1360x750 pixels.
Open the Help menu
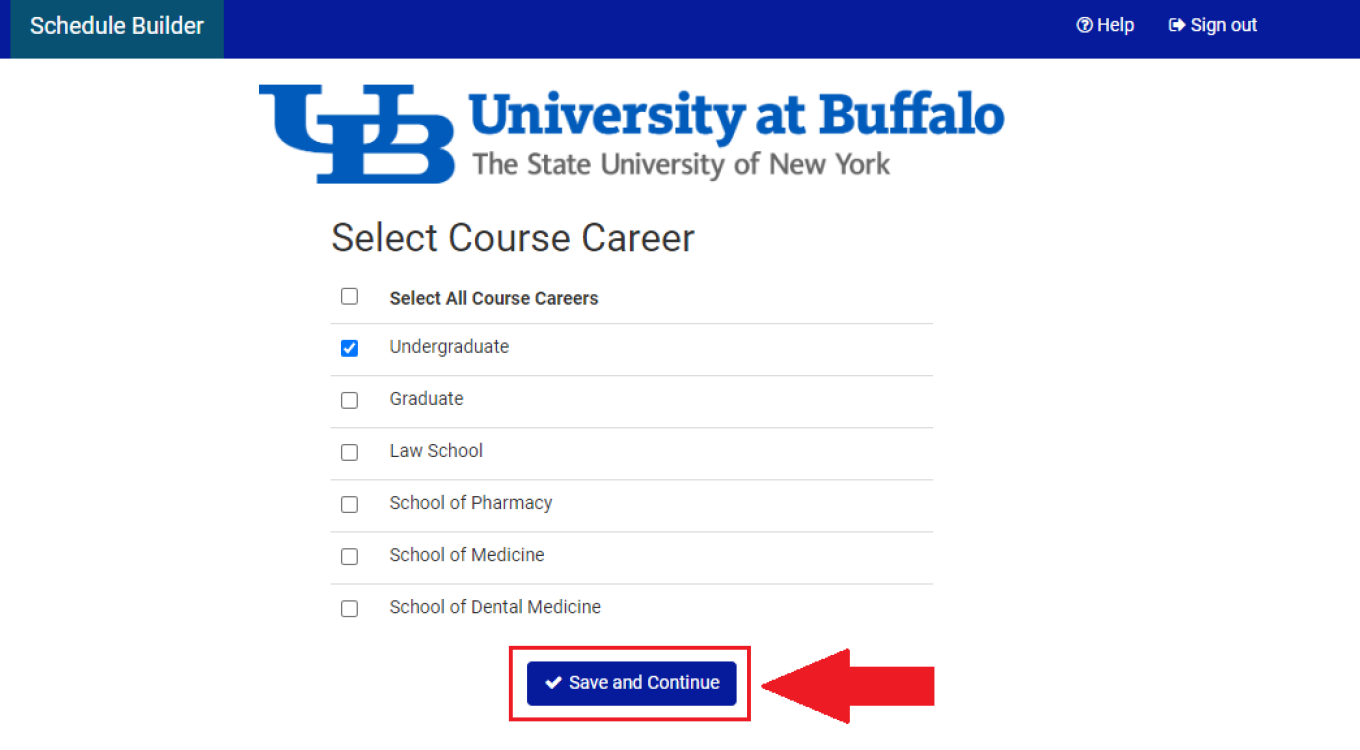tap(1105, 24)
